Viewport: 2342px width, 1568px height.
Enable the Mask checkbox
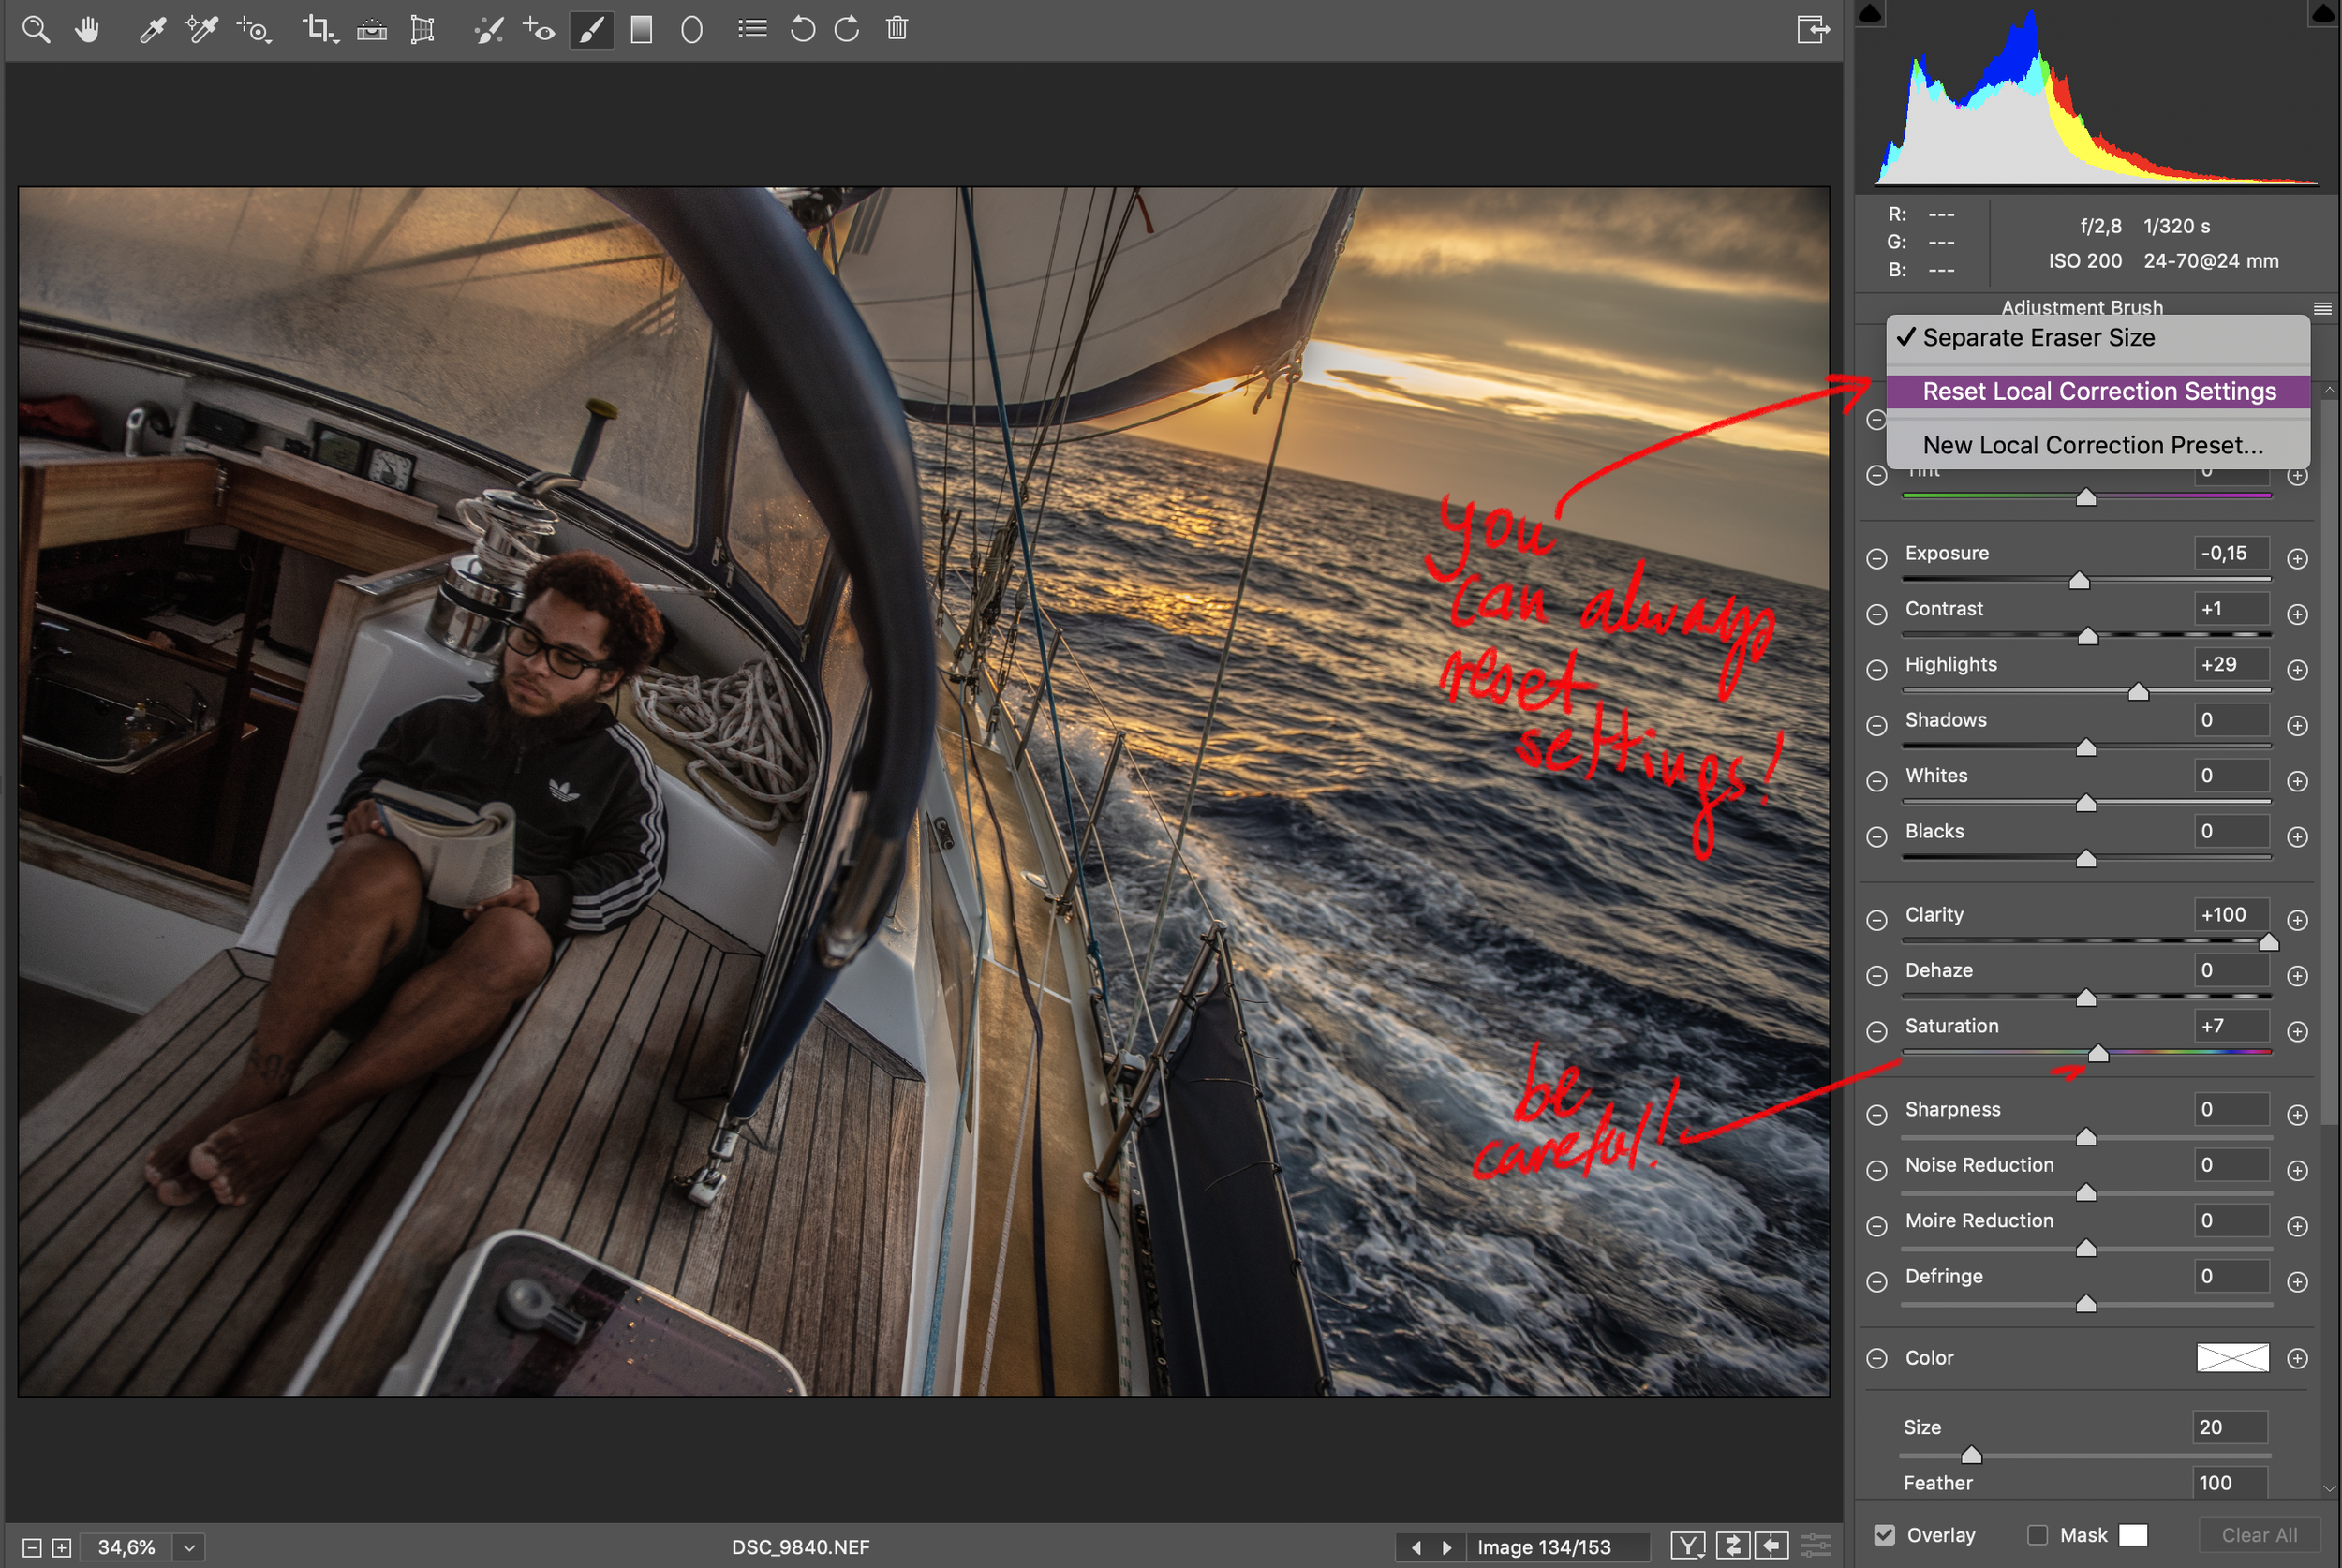point(2037,1534)
